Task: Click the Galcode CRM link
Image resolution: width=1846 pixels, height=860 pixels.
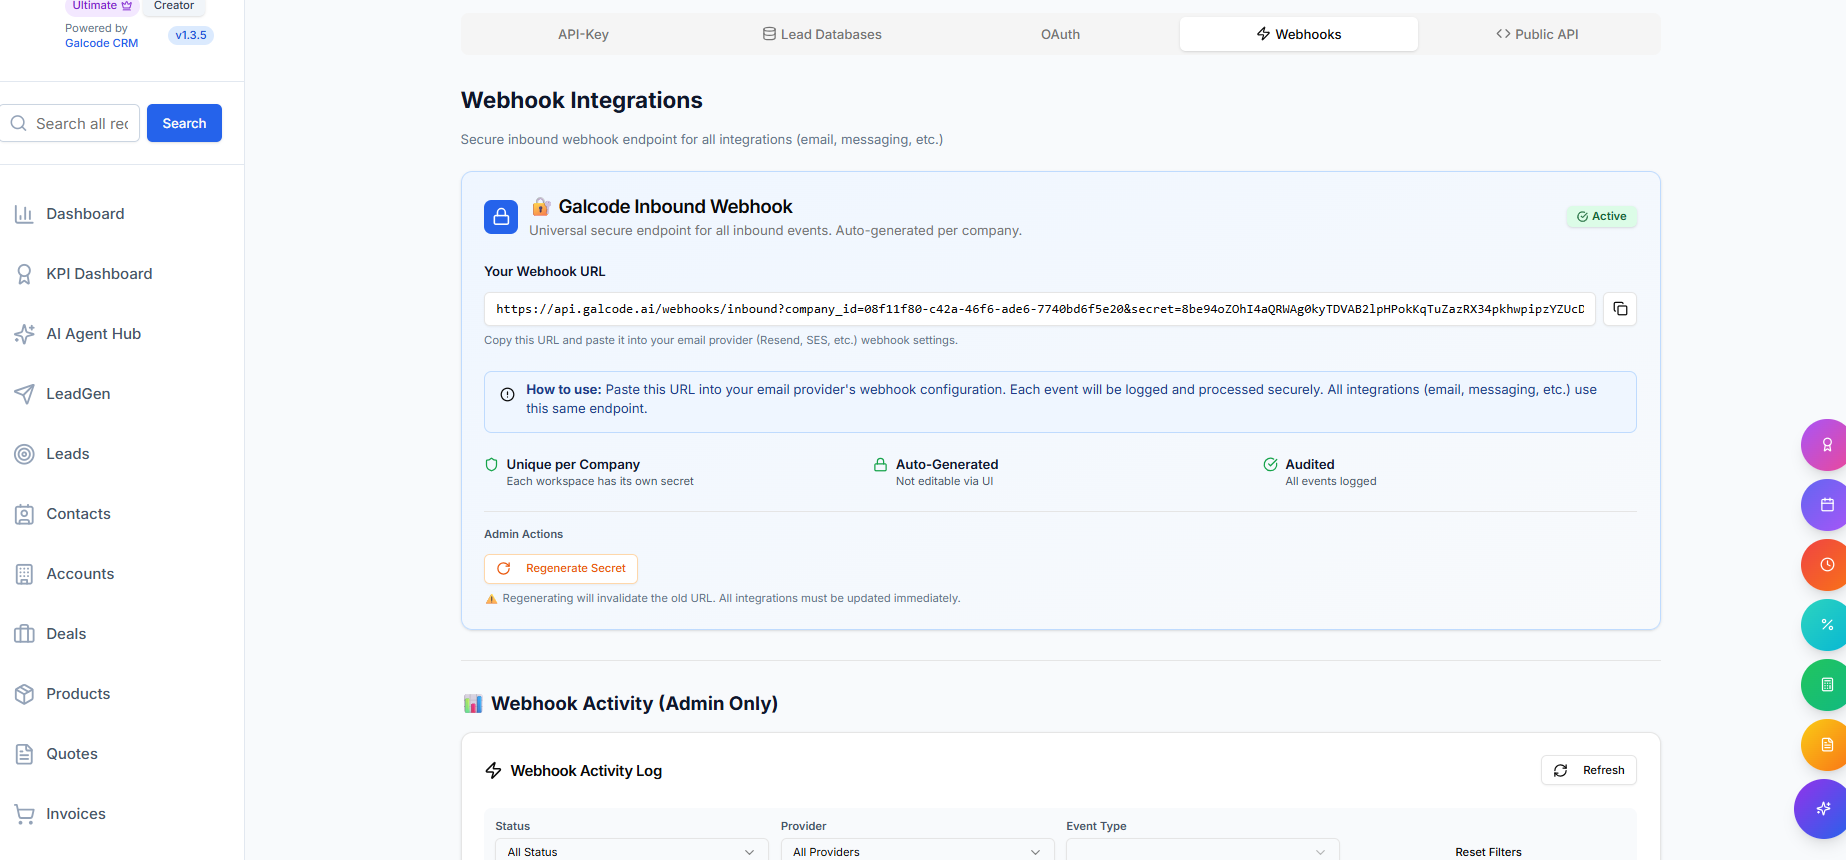Action: (x=102, y=43)
